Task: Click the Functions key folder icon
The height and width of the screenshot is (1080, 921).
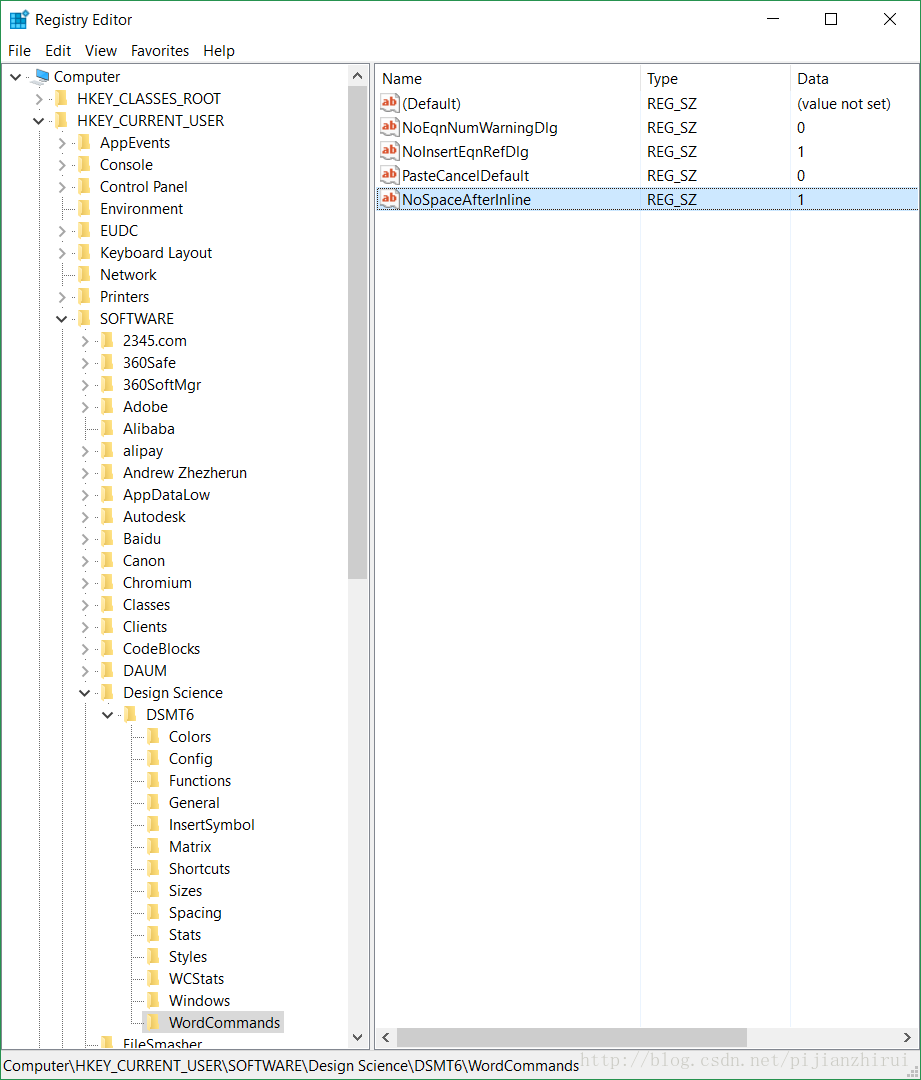Action: point(154,780)
